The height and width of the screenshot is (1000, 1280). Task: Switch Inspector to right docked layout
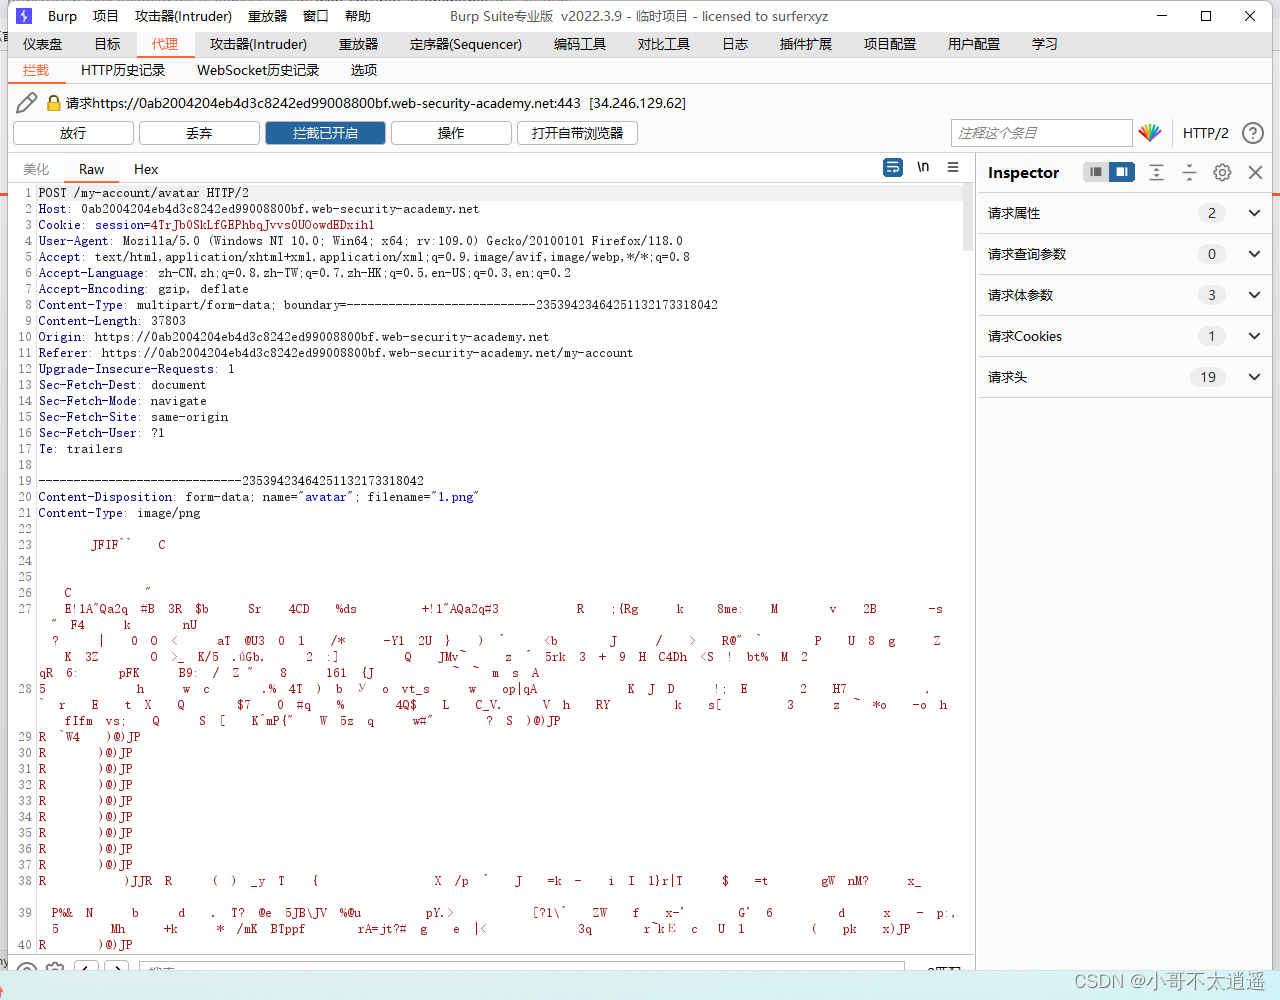1122,172
